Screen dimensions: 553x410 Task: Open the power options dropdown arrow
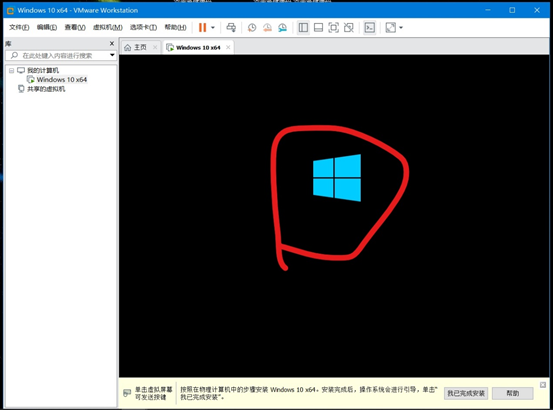(x=213, y=27)
